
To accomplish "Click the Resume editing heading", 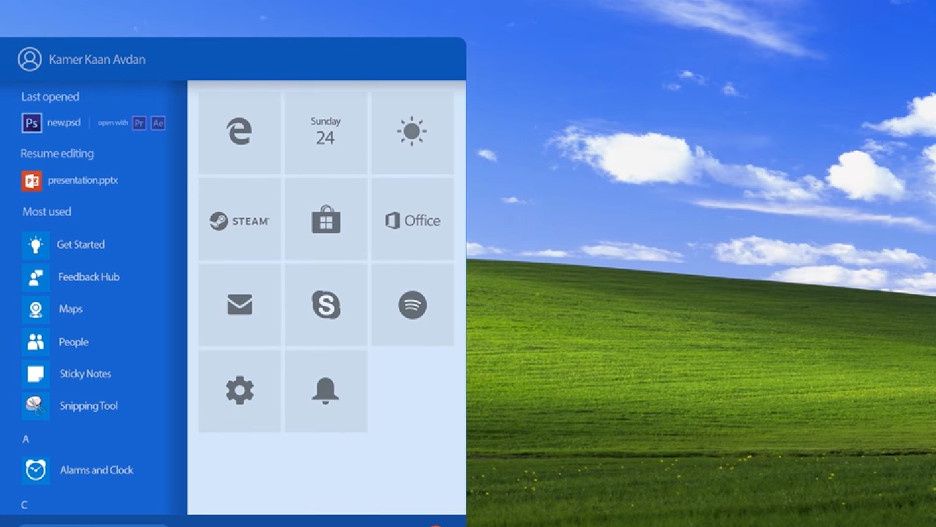I will coord(57,153).
